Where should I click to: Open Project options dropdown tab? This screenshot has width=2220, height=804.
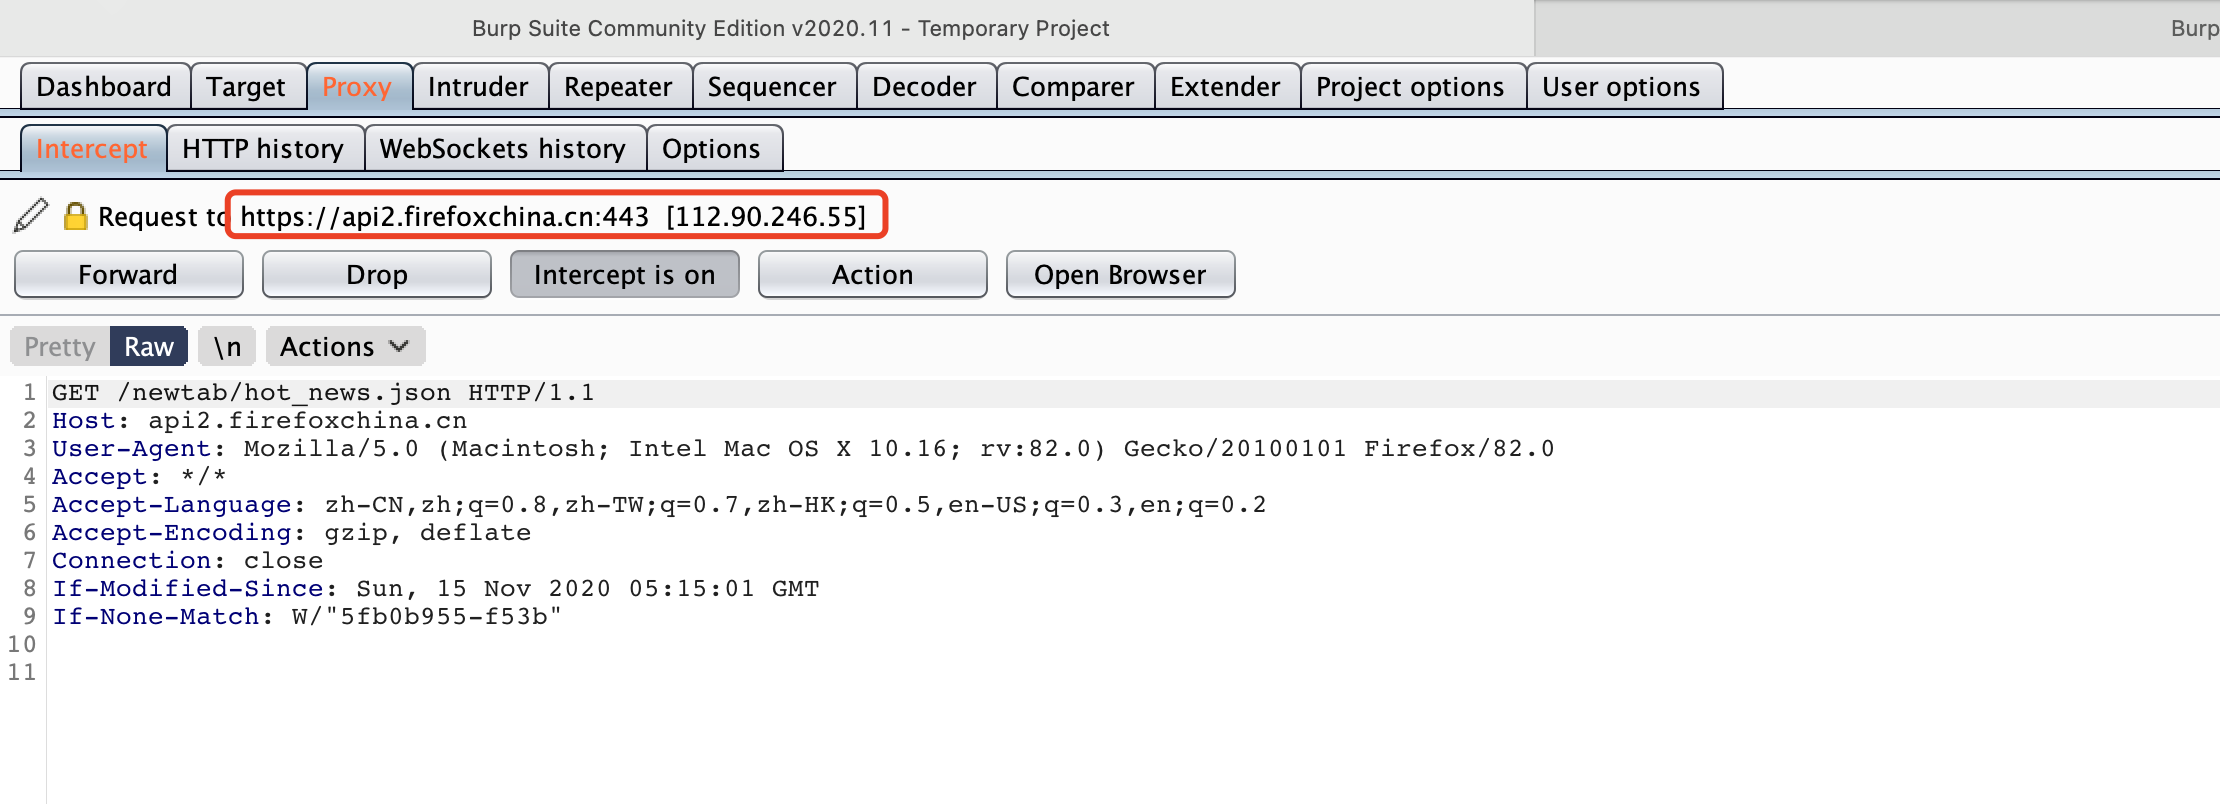click(x=1411, y=86)
